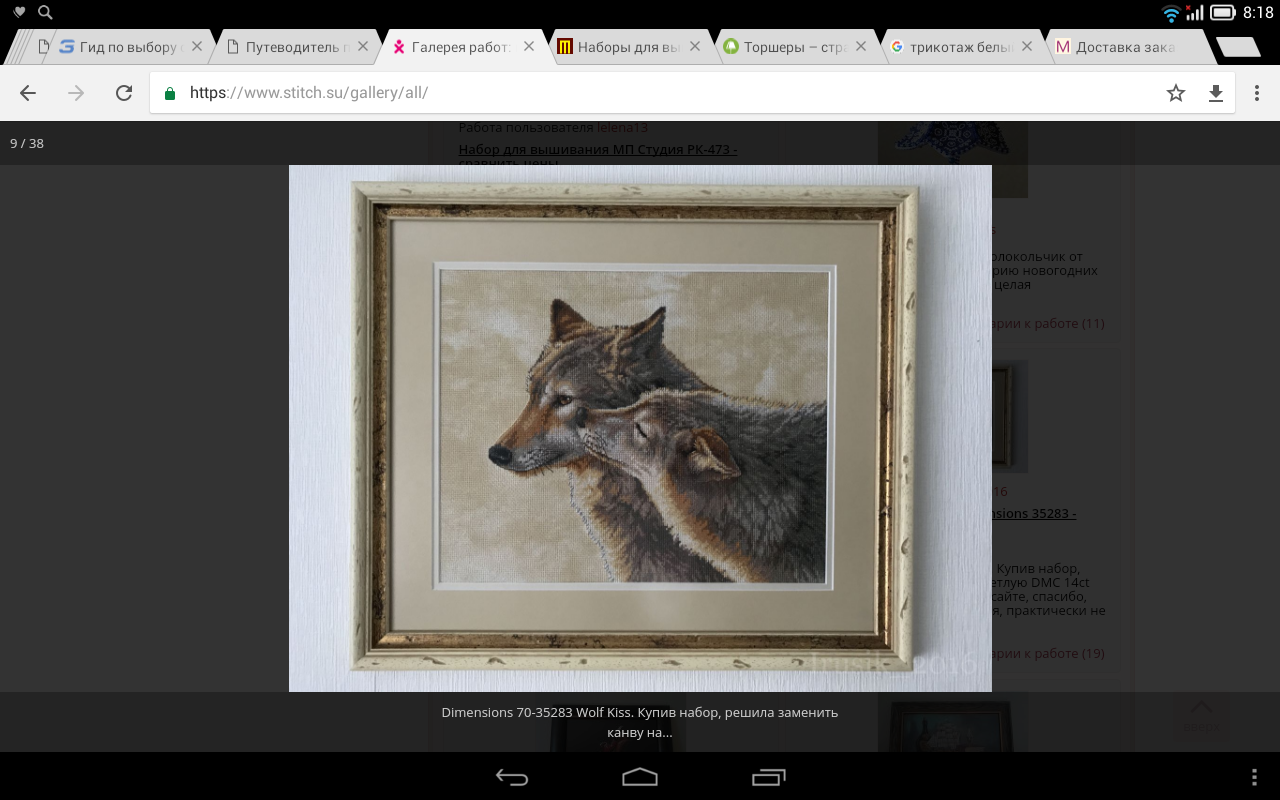Open a new tab button
Viewport: 1280px width, 800px height.
click(1238, 47)
